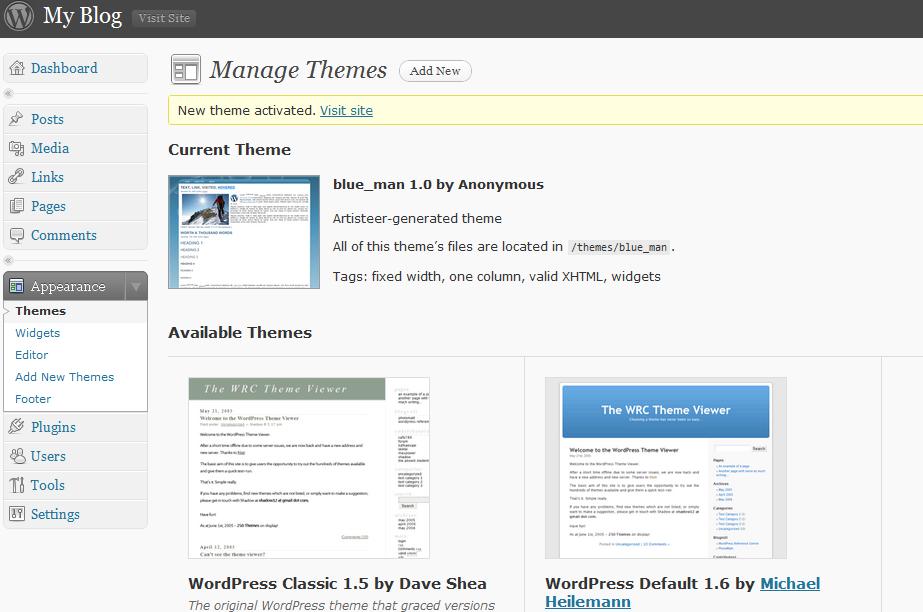Collapse sidebar using arrow below Dashboard

coord(9,93)
